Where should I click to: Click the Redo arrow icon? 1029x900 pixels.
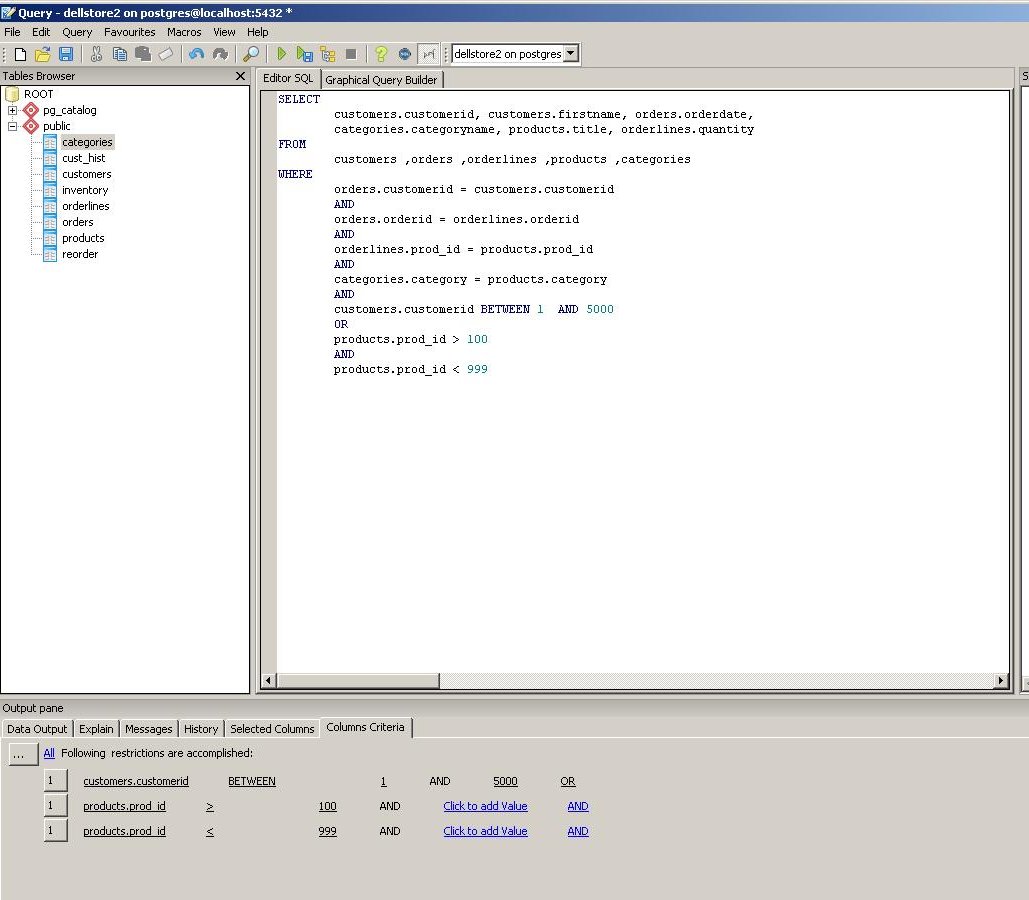pyautogui.click(x=220, y=54)
